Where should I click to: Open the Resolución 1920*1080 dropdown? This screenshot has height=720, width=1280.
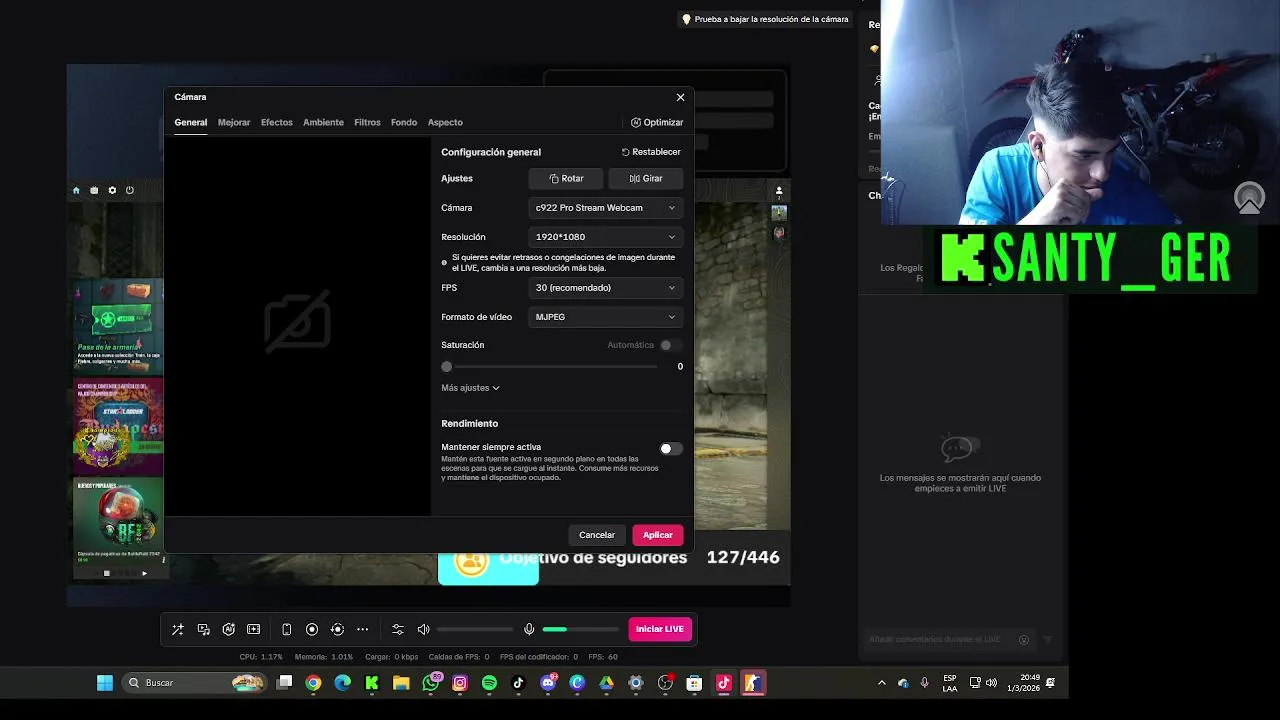606,237
